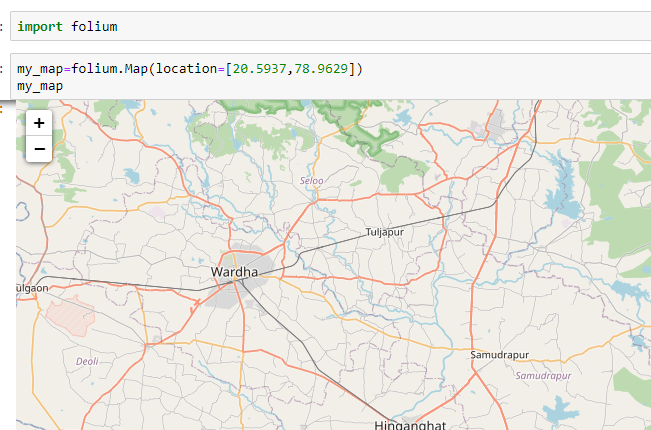Screen dimensions: 651x430
Task: Click the folium.Map code cell
Action: click(x=330, y=77)
